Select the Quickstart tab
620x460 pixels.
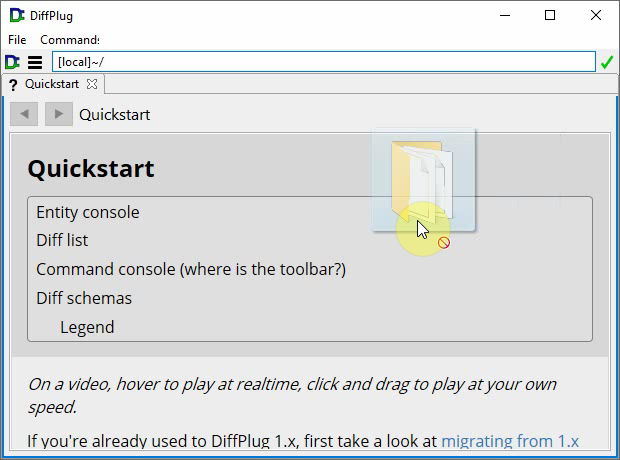pos(52,85)
